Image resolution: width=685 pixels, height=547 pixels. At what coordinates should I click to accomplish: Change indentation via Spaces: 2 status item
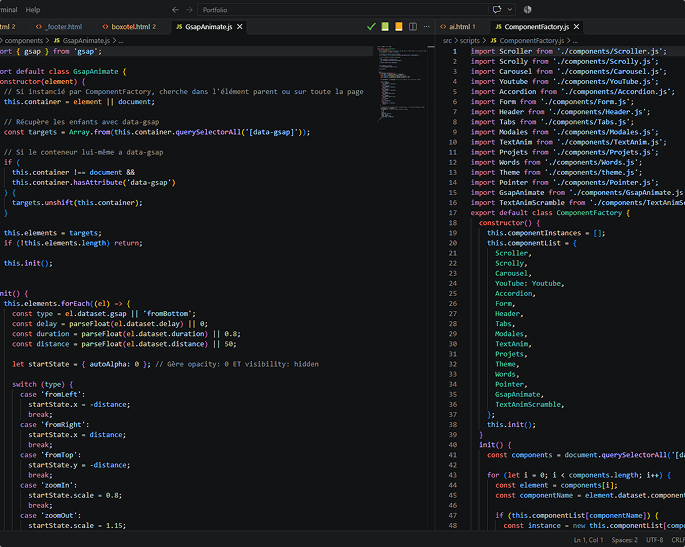624,540
